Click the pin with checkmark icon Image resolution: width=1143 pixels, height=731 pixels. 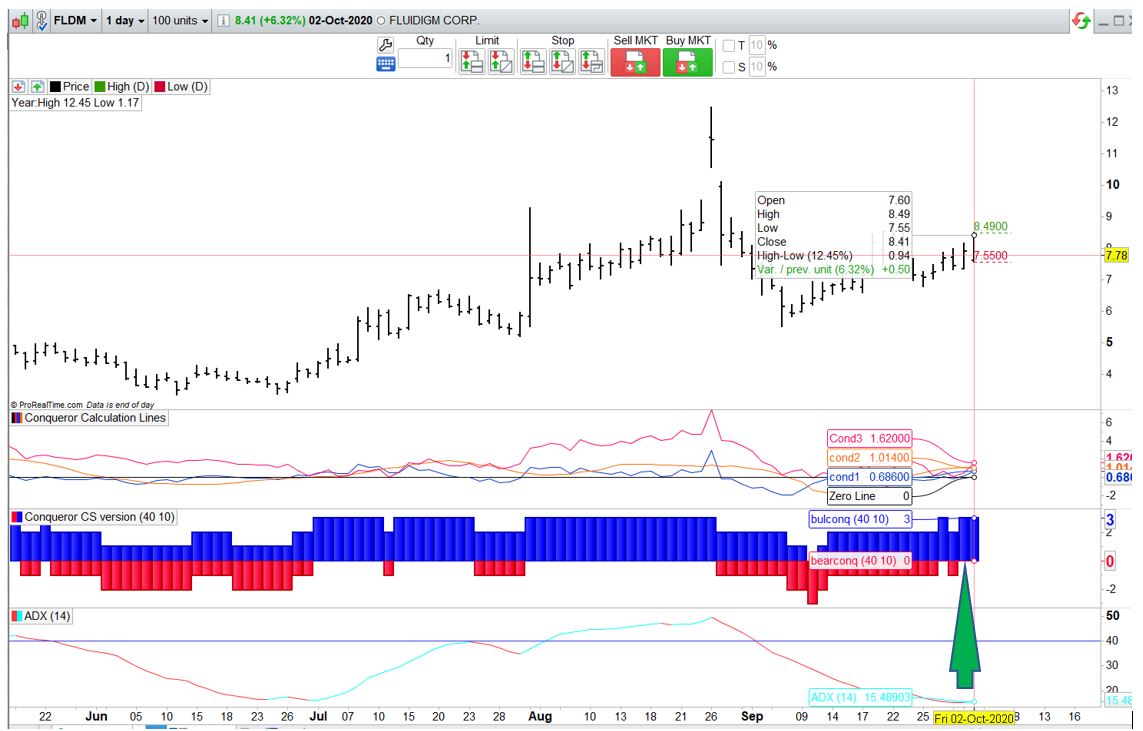point(41,21)
